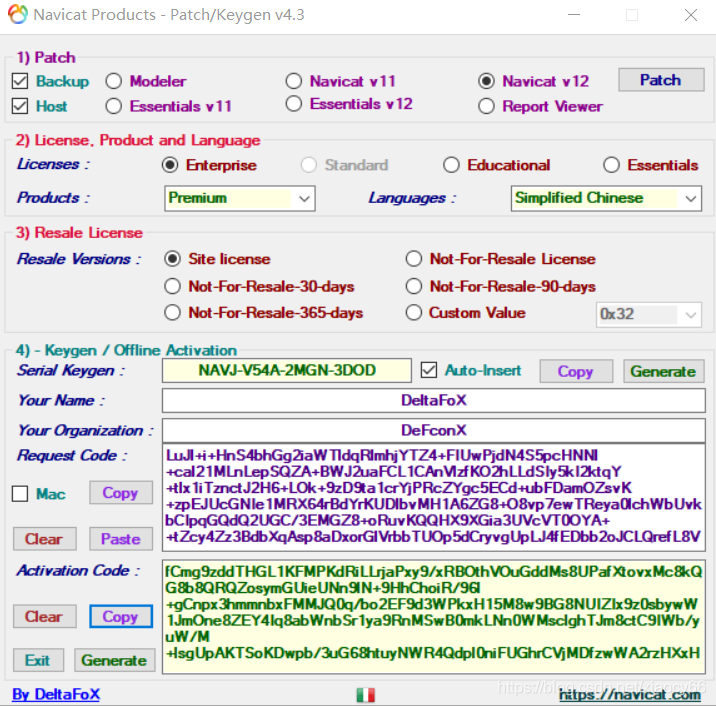Choose Not-For-Resale-30-days option
Image resolution: width=716 pixels, height=706 pixels.
pyautogui.click(x=172, y=286)
